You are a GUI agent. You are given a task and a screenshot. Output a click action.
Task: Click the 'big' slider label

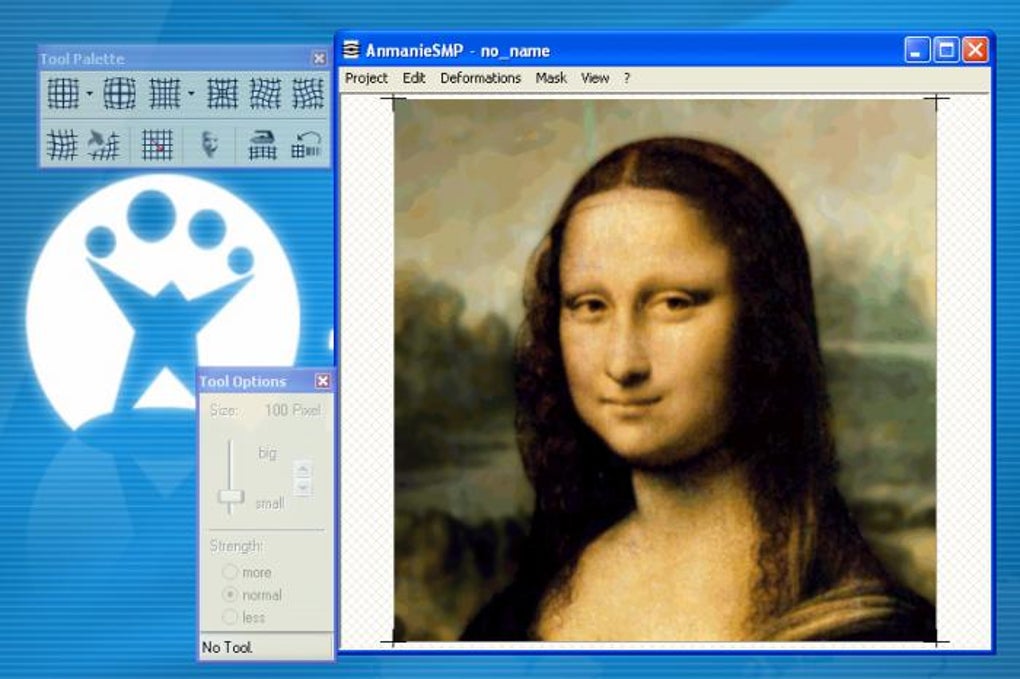(x=267, y=453)
